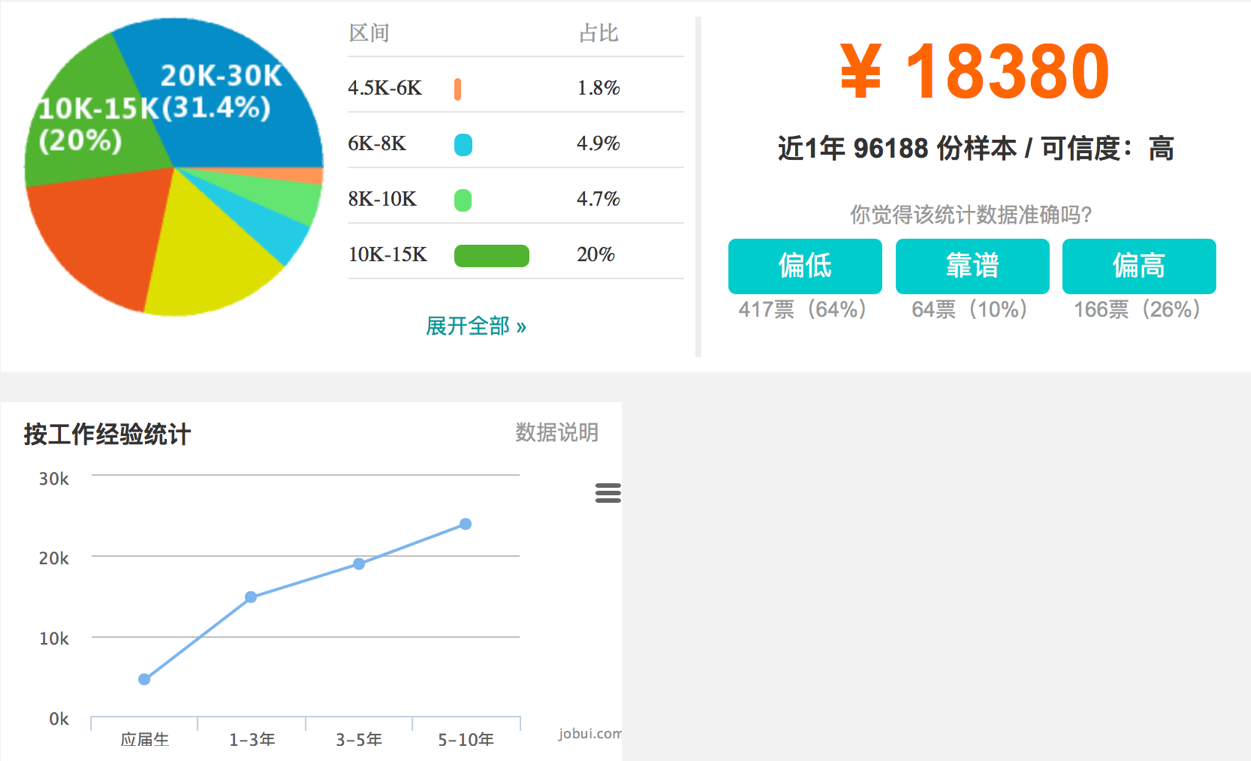The width and height of the screenshot is (1251, 761).
Task: Click the 4.7% percentage value
Action: [598, 199]
